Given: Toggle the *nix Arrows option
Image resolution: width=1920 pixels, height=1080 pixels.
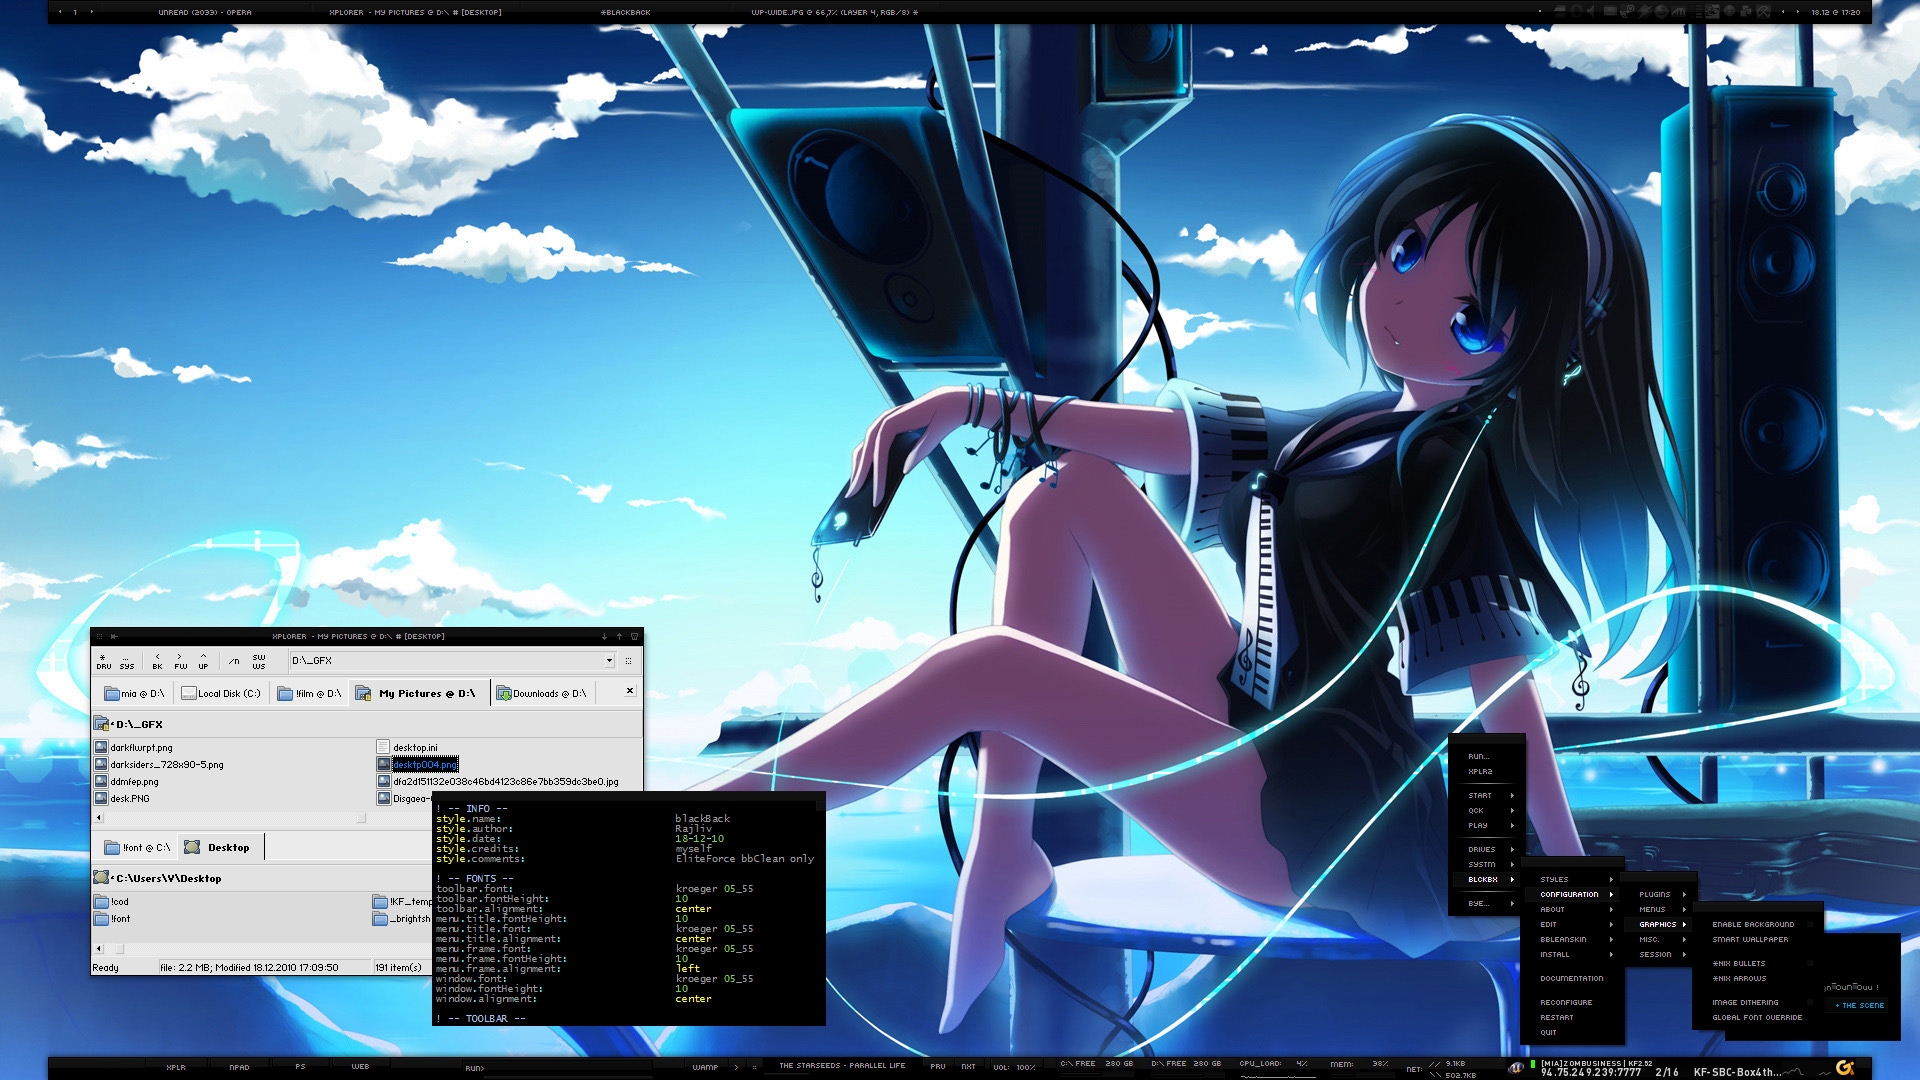Looking at the screenshot, I should coord(1758,978).
